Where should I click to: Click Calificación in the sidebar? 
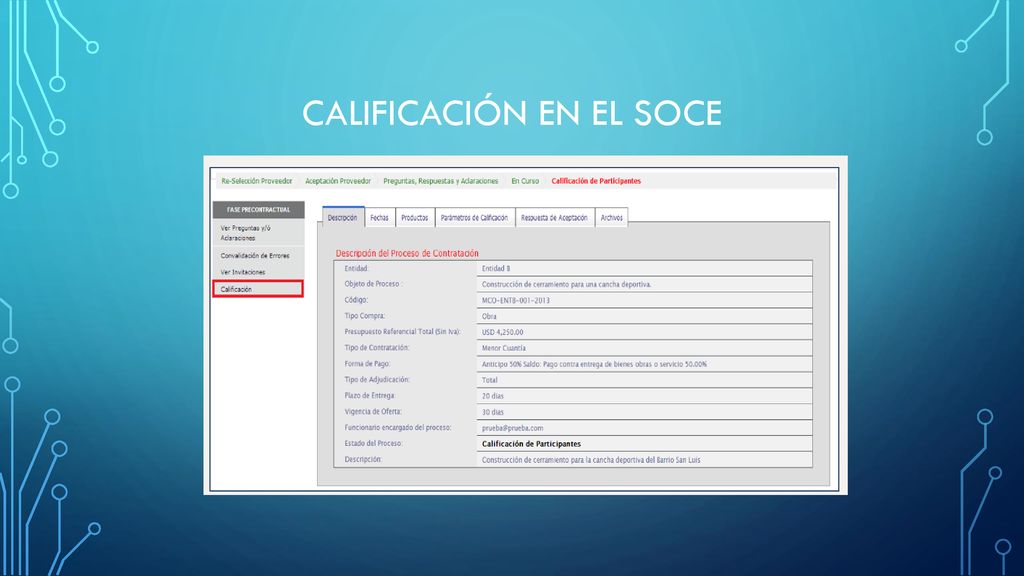point(258,289)
